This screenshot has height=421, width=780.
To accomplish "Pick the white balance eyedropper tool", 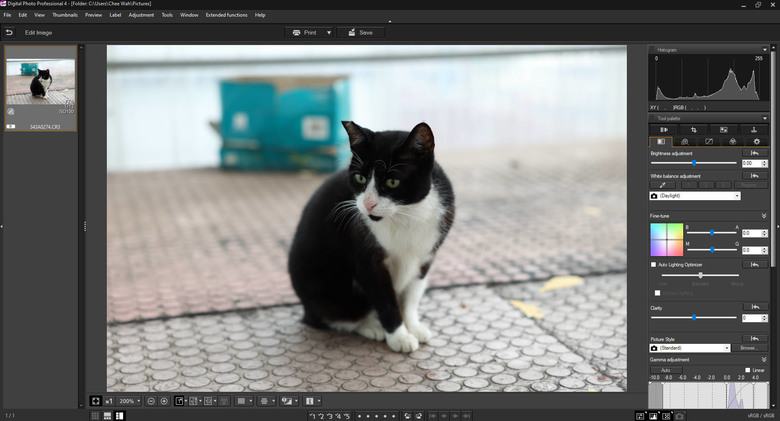I will point(663,185).
